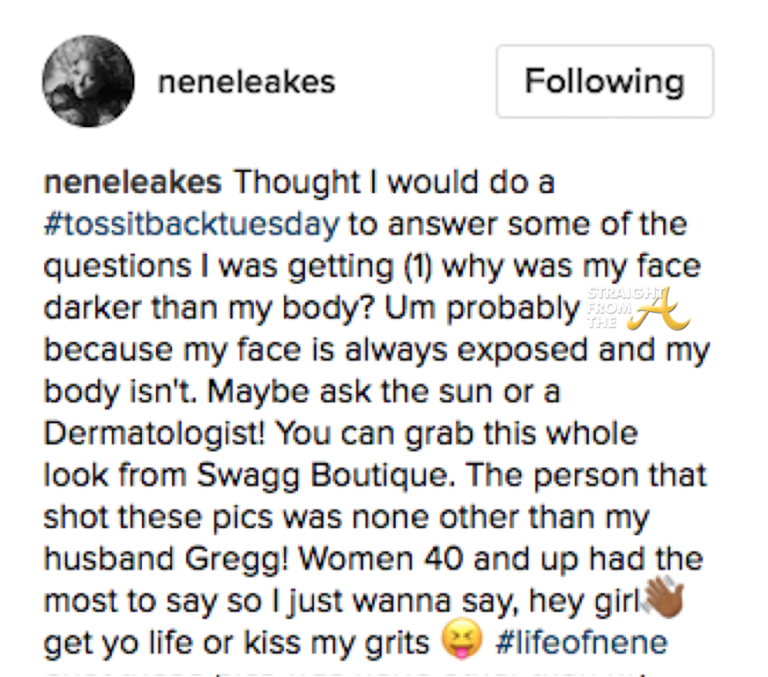Open the #tossitbacktuesday hashtag

click(x=192, y=223)
